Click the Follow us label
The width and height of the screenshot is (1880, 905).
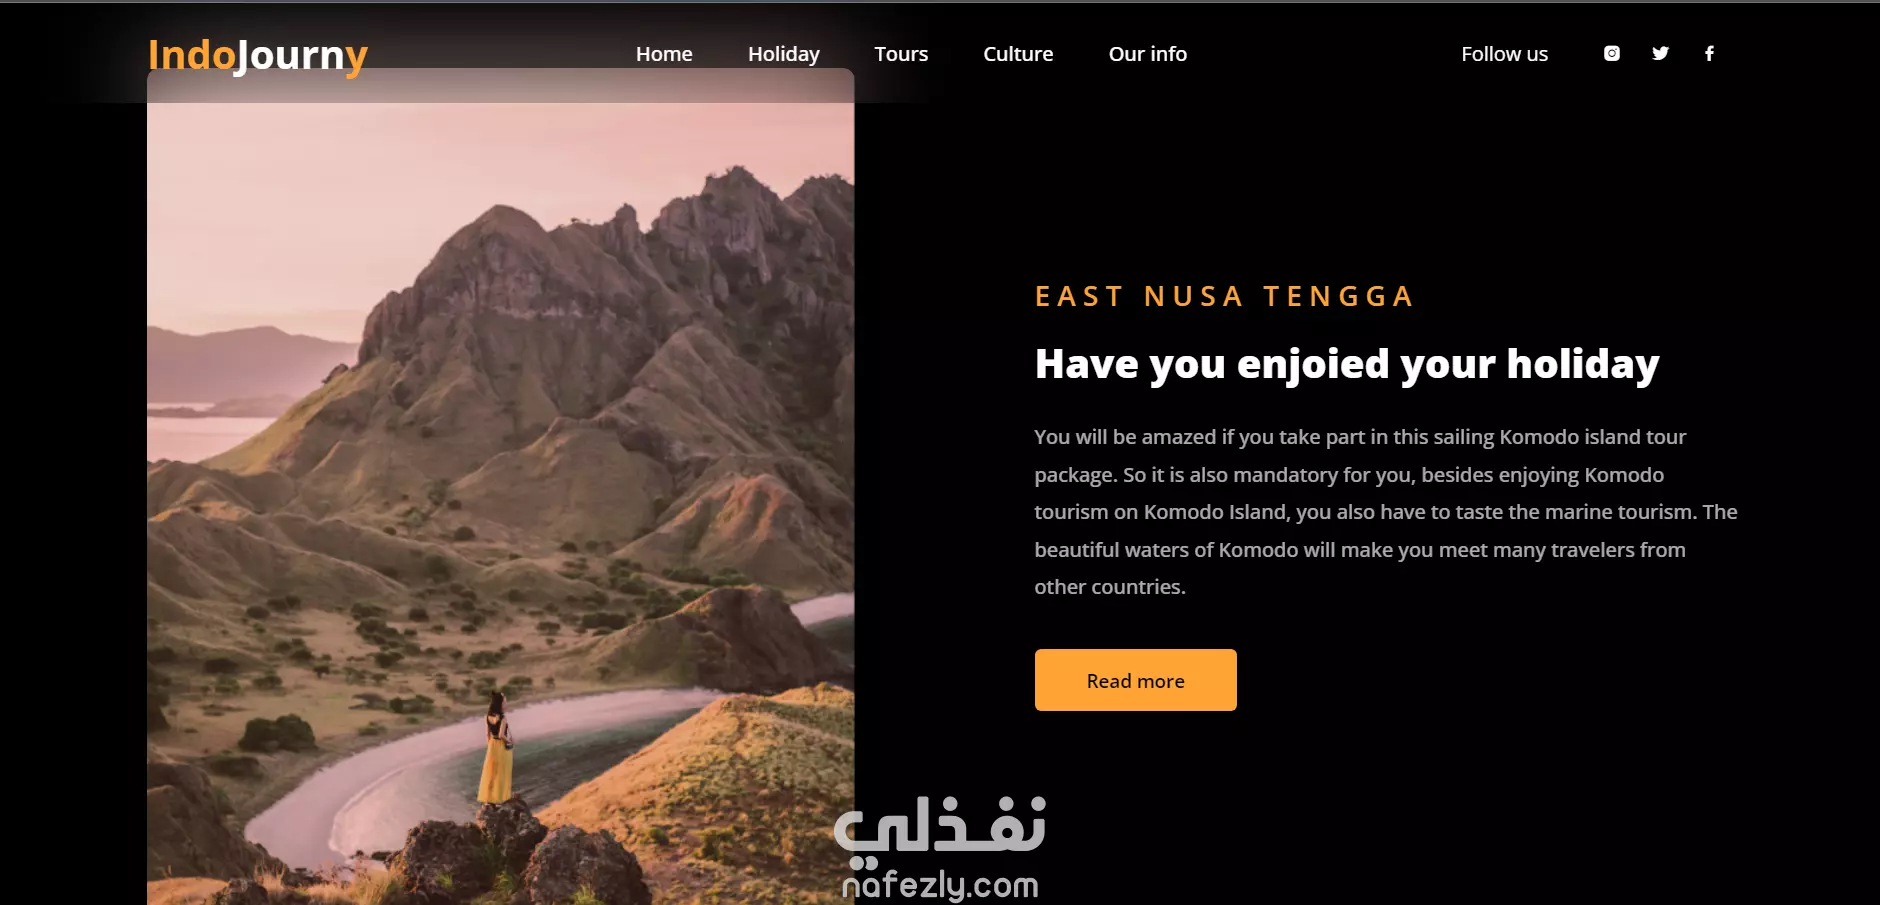point(1504,54)
